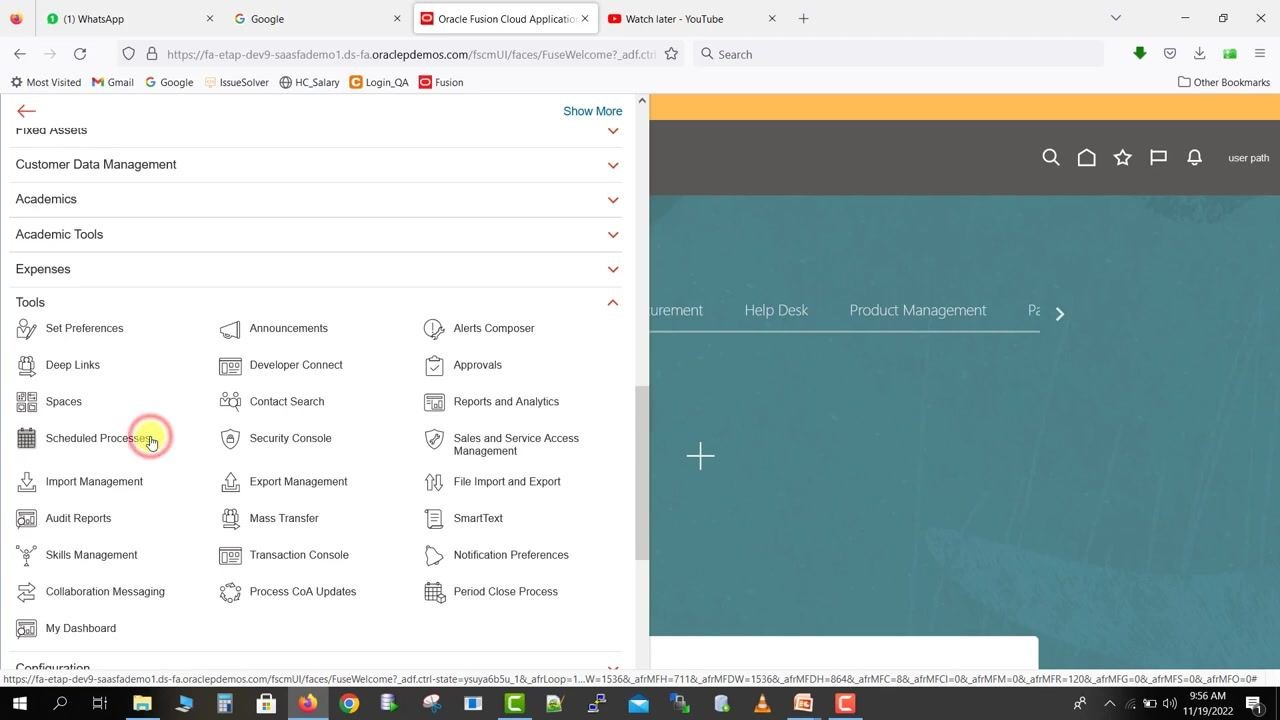1280x720 pixels.
Task: Switch to Google browser tab
Action: pyautogui.click(x=316, y=18)
